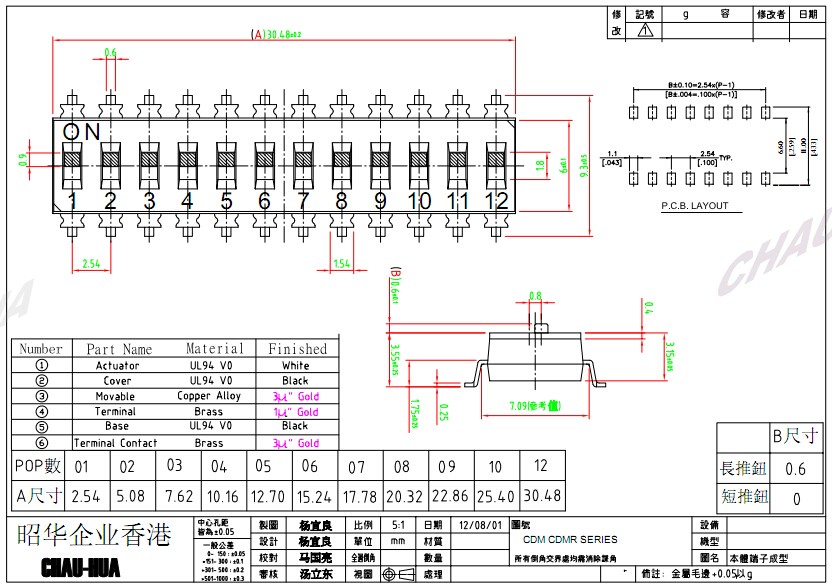Image resolution: width=832 pixels, height=586 pixels.
Task: Click the 2.54 pin pitch dimension
Action: [x=91, y=264]
